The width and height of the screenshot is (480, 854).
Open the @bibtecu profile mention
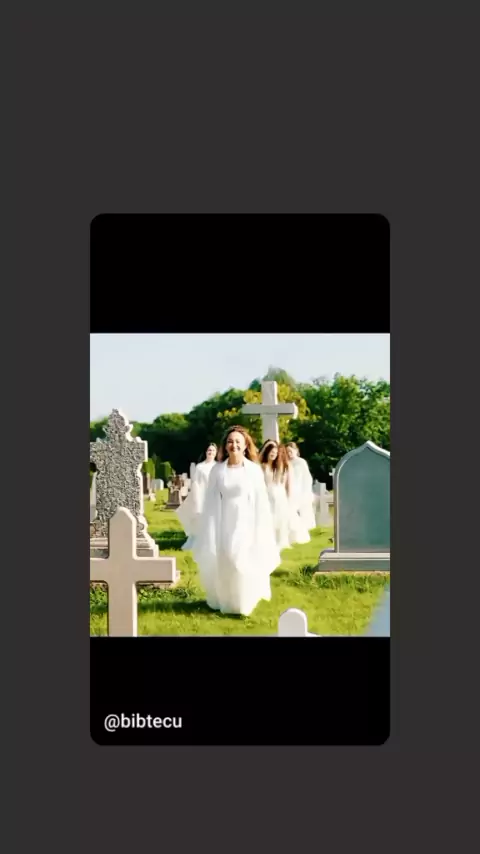(x=143, y=722)
